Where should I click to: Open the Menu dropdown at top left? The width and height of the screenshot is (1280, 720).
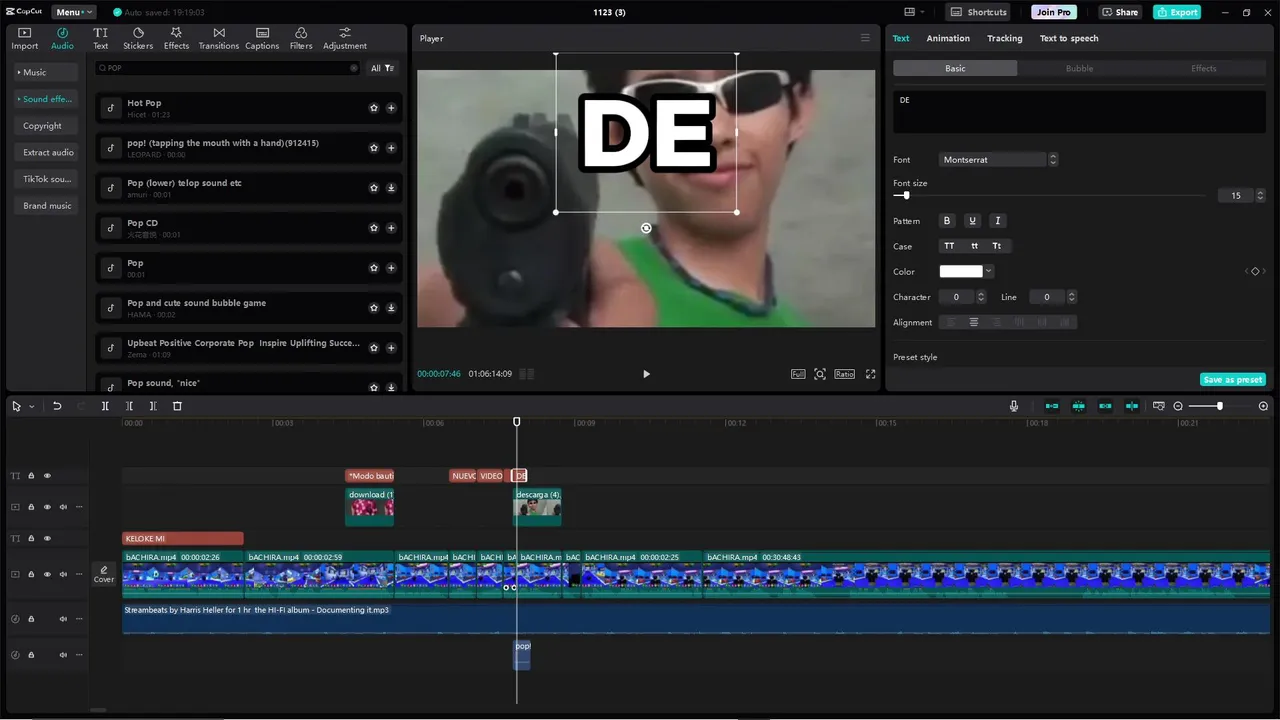point(75,12)
